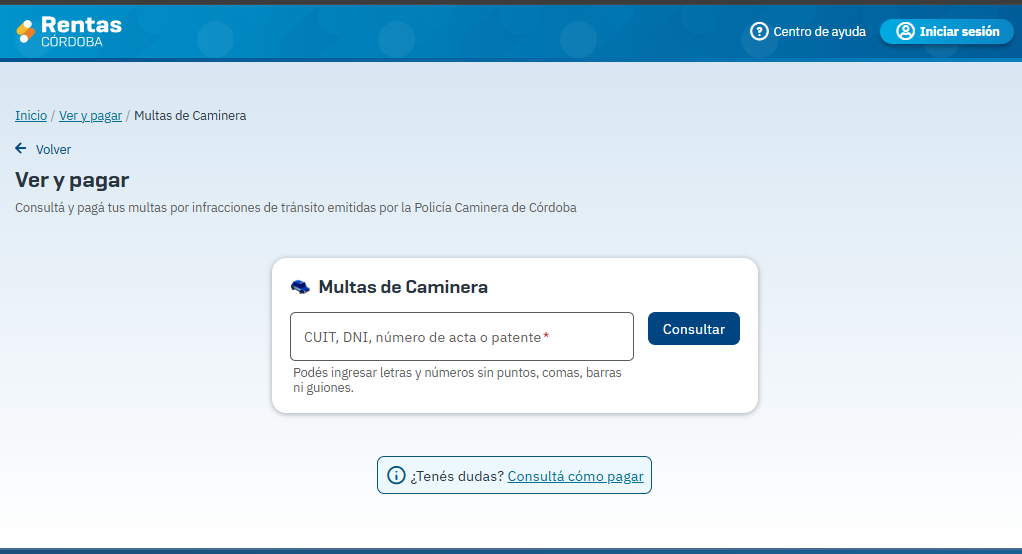Click the Ver y pagar page heading
1022x554 pixels.
(72, 180)
